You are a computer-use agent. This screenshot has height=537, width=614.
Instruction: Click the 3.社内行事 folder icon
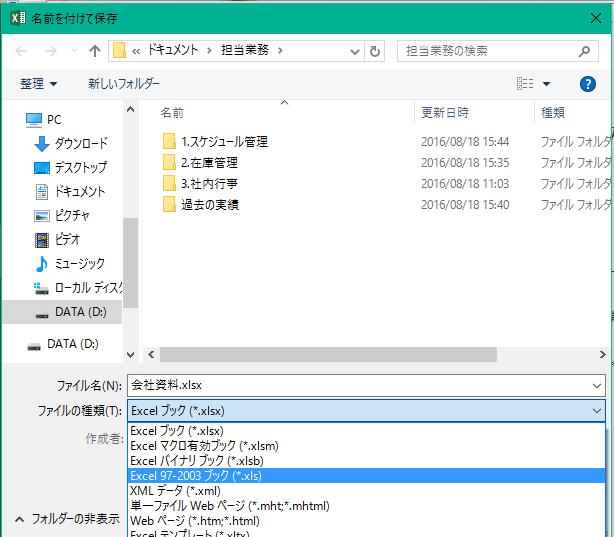(x=169, y=184)
